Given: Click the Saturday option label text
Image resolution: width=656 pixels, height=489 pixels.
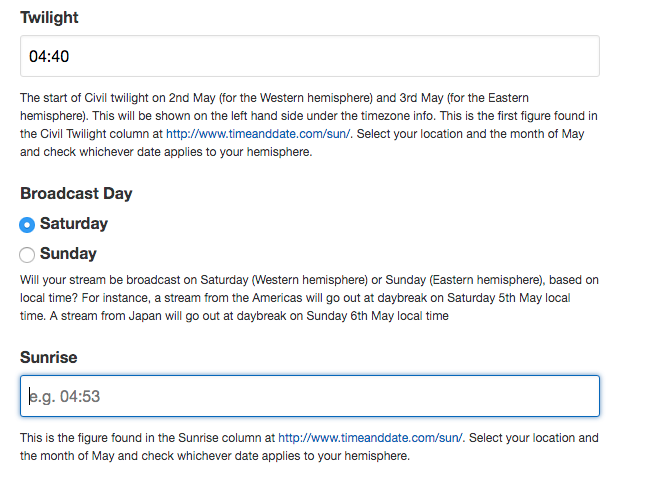Looking at the screenshot, I should (73, 224).
